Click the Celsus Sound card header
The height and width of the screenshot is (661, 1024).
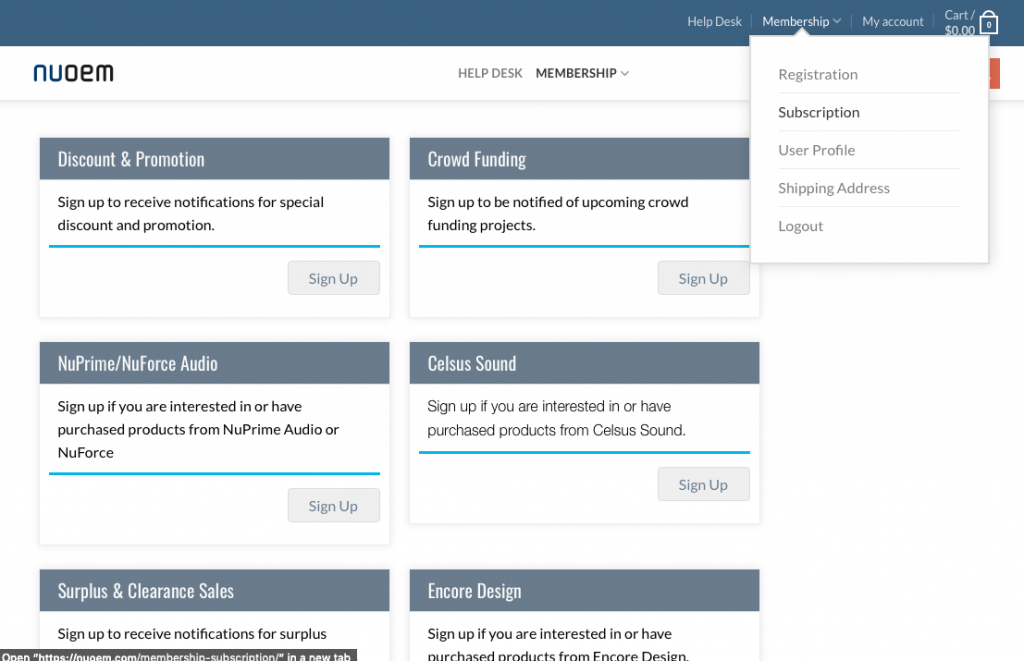[584, 363]
